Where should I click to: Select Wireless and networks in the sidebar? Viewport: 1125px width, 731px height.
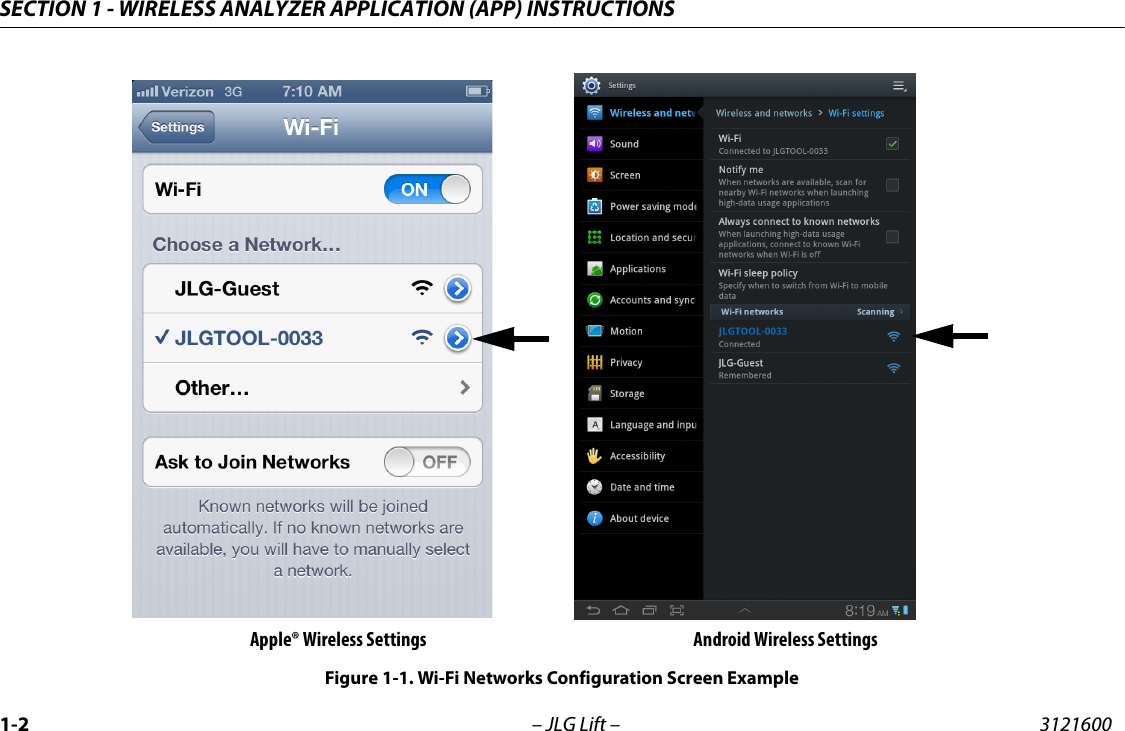pos(640,112)
